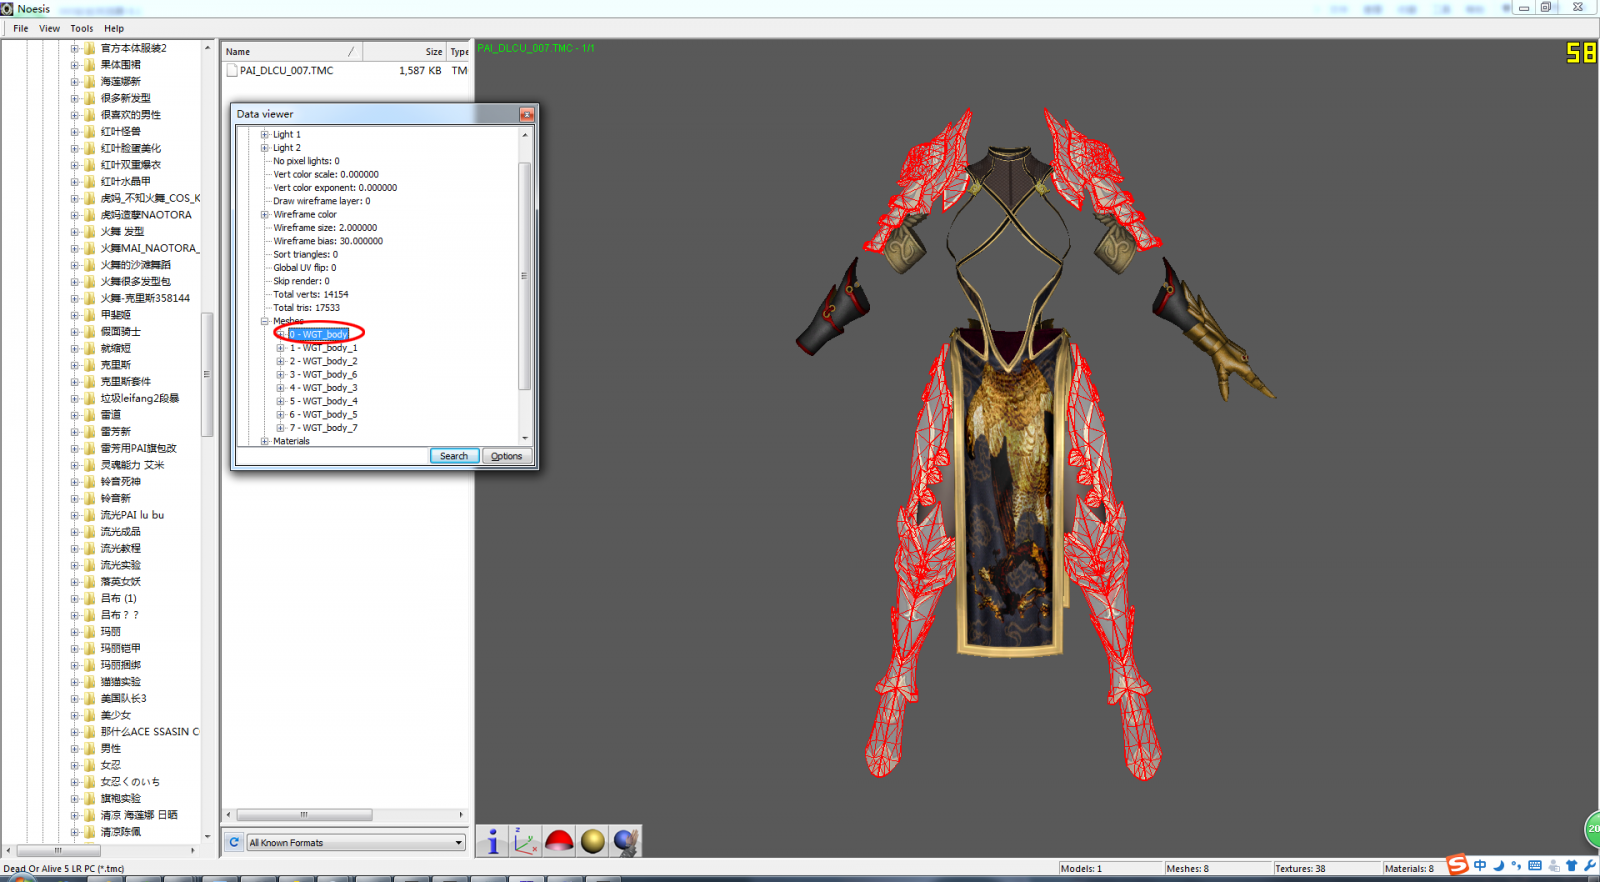1600x882 pixels.
Task: Click the folder icon for 克里斯套件
Action: coord(90,382)
